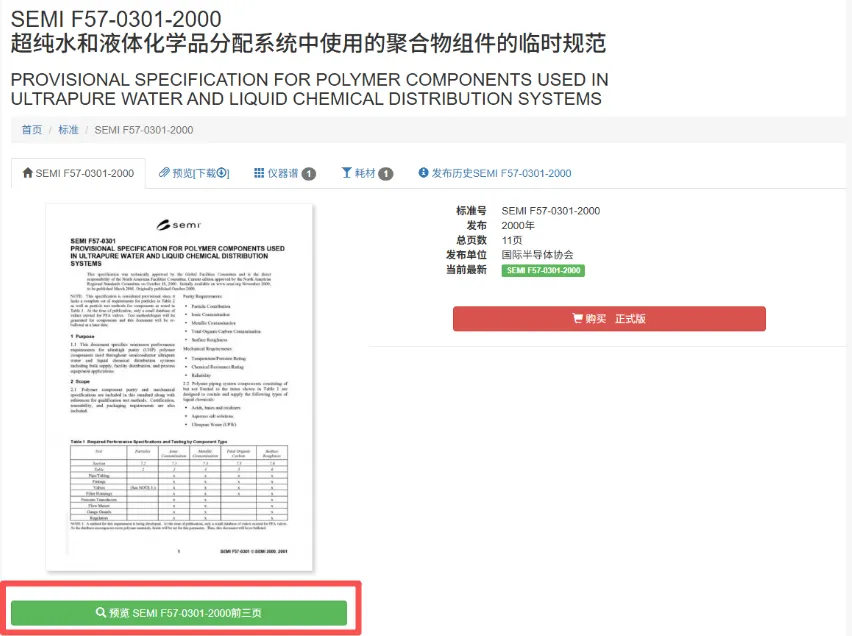Viewport: 852px width, 636px height.
Task: Click the top SEMI F57-0301-2000 page heading
Action: pyautogui.click(x=116, y=19)
